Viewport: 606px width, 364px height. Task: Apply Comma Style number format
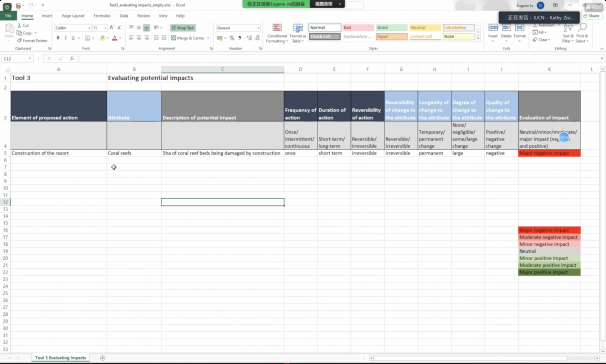(x=240, y=38)
